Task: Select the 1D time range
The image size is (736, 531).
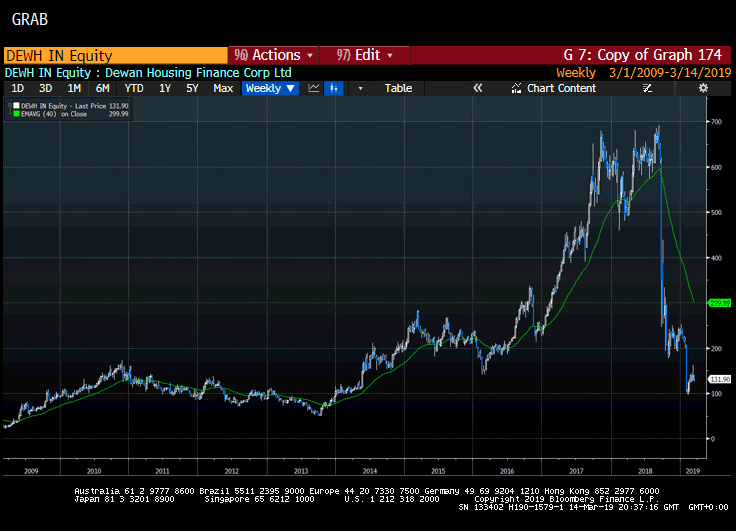Action: 18,88
